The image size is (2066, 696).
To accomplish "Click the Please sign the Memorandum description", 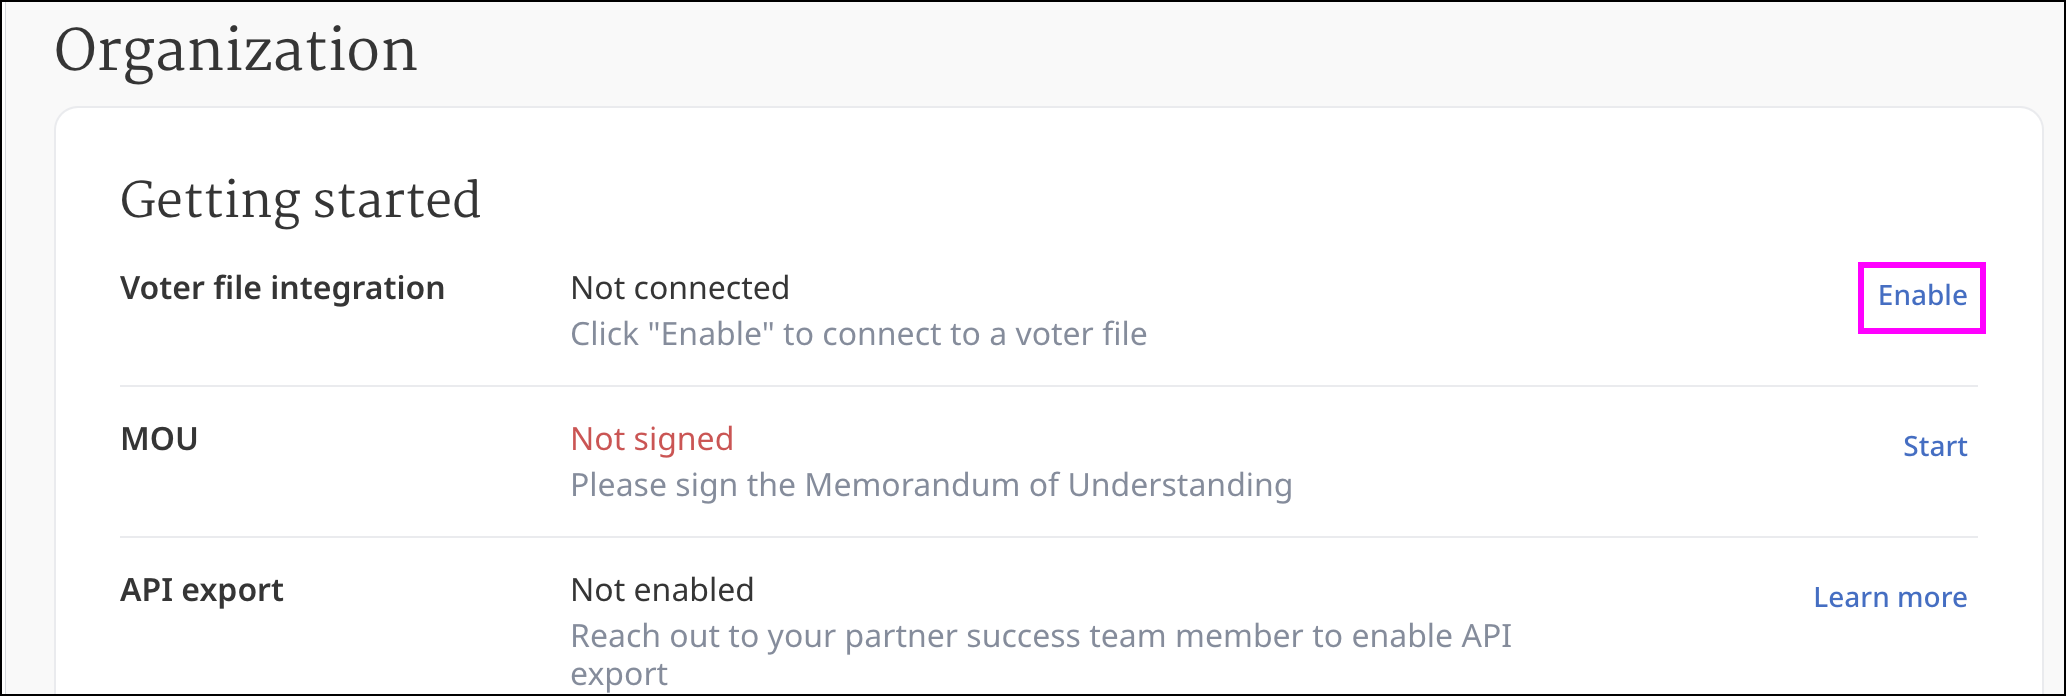I will (x=931, y=486).
